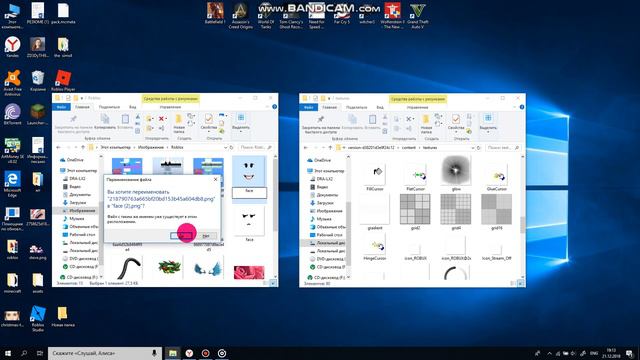Launch the Yandex browser desktop icon
The image size is (640, 360).
point(12,47)
